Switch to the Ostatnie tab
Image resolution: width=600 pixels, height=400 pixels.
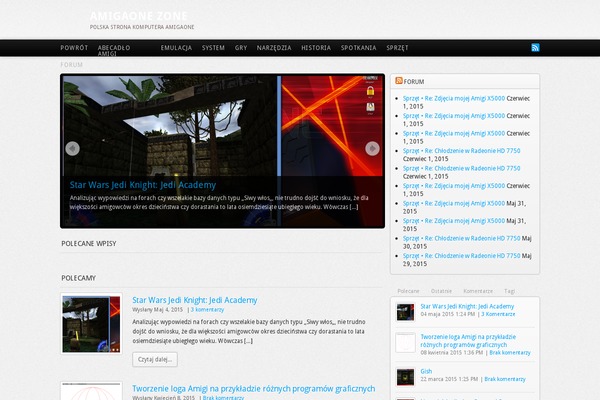click(x=441, y=291)
